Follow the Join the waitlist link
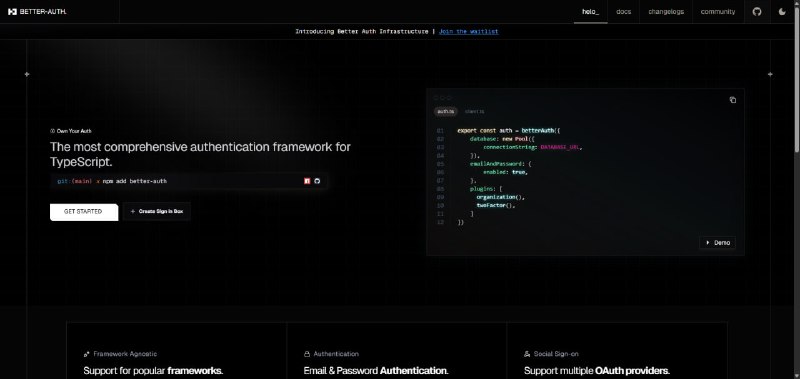 [468, 32]
